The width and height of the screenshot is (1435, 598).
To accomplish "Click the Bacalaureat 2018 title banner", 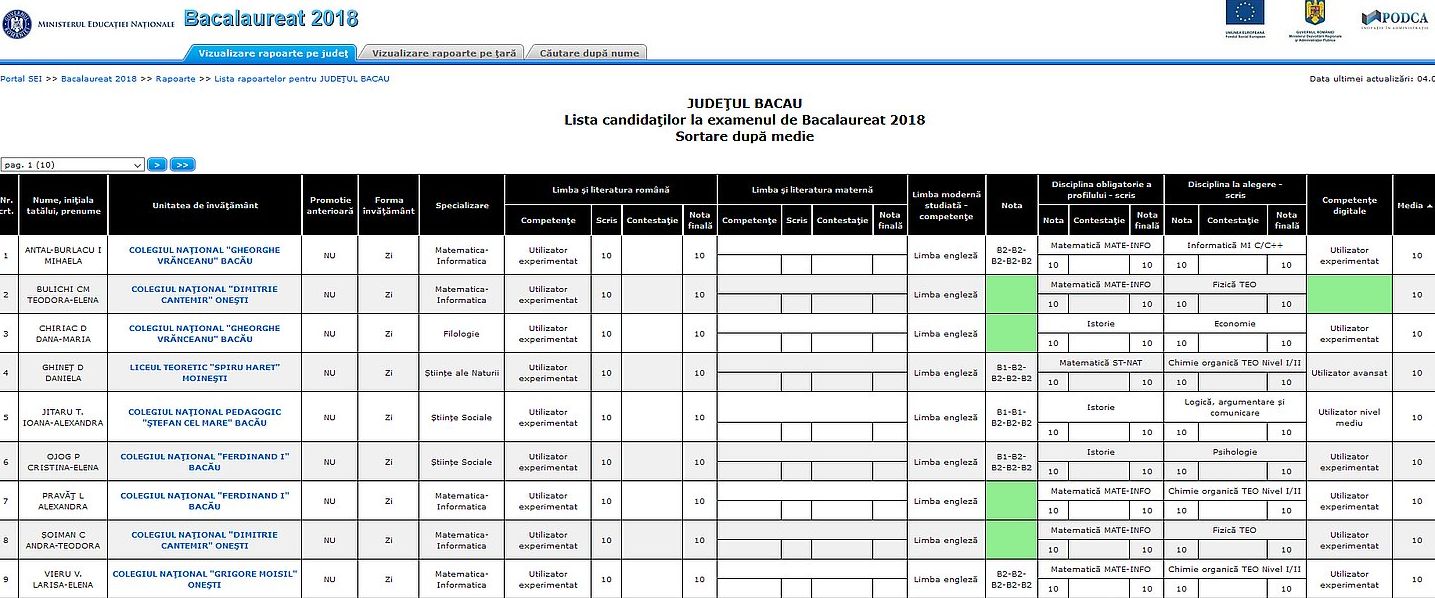I will point(271,19).
